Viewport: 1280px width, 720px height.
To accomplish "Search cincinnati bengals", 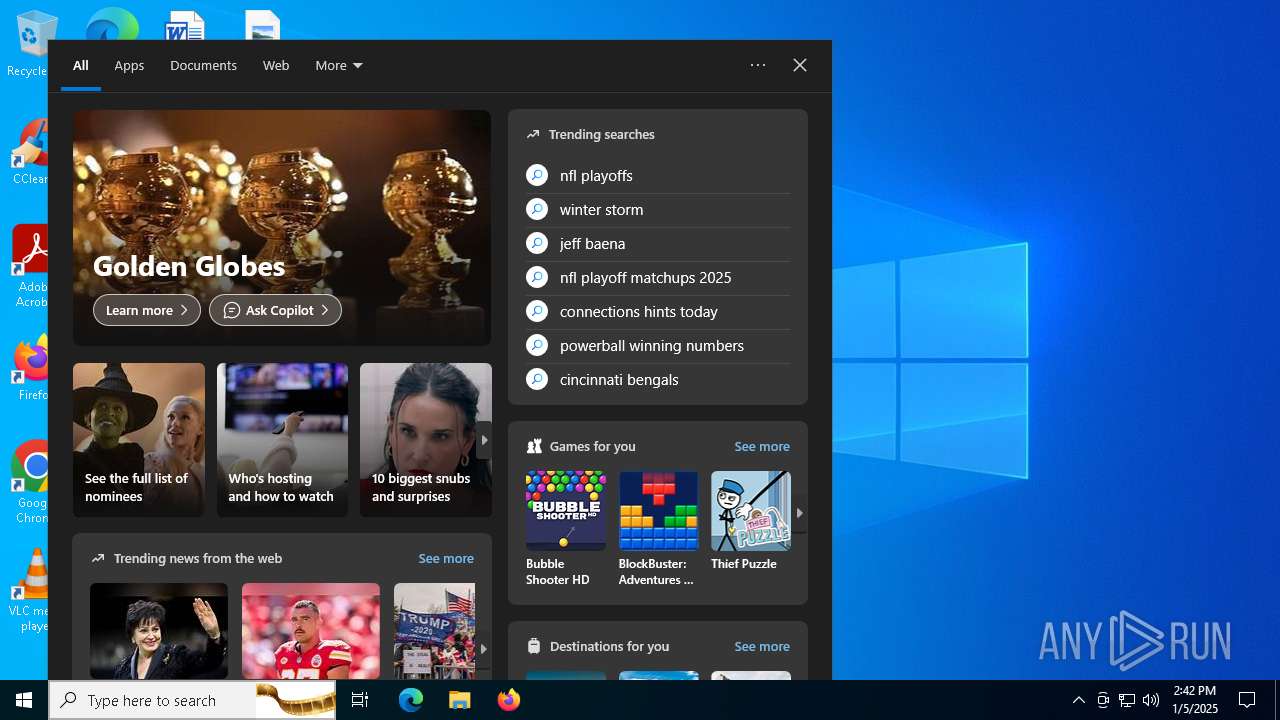I will pyautogui.click(x=619, y=379).
